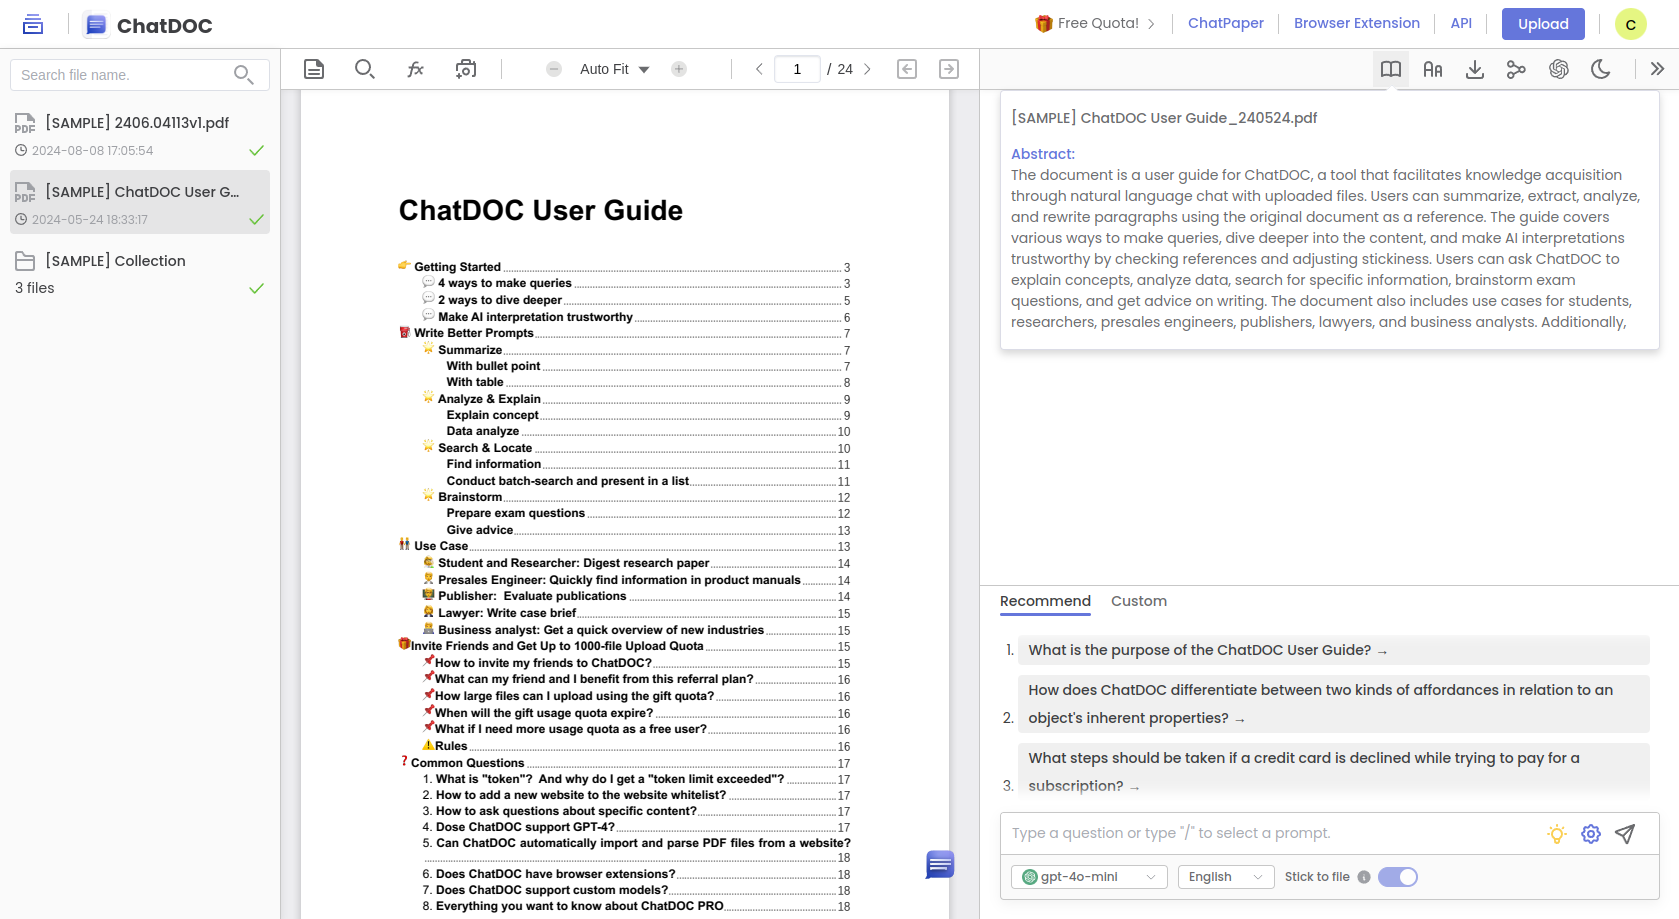This screenshot has height=919, width=1679.
Task: Collapse chat panel with double chevron
Action: tap(1657, 69)
